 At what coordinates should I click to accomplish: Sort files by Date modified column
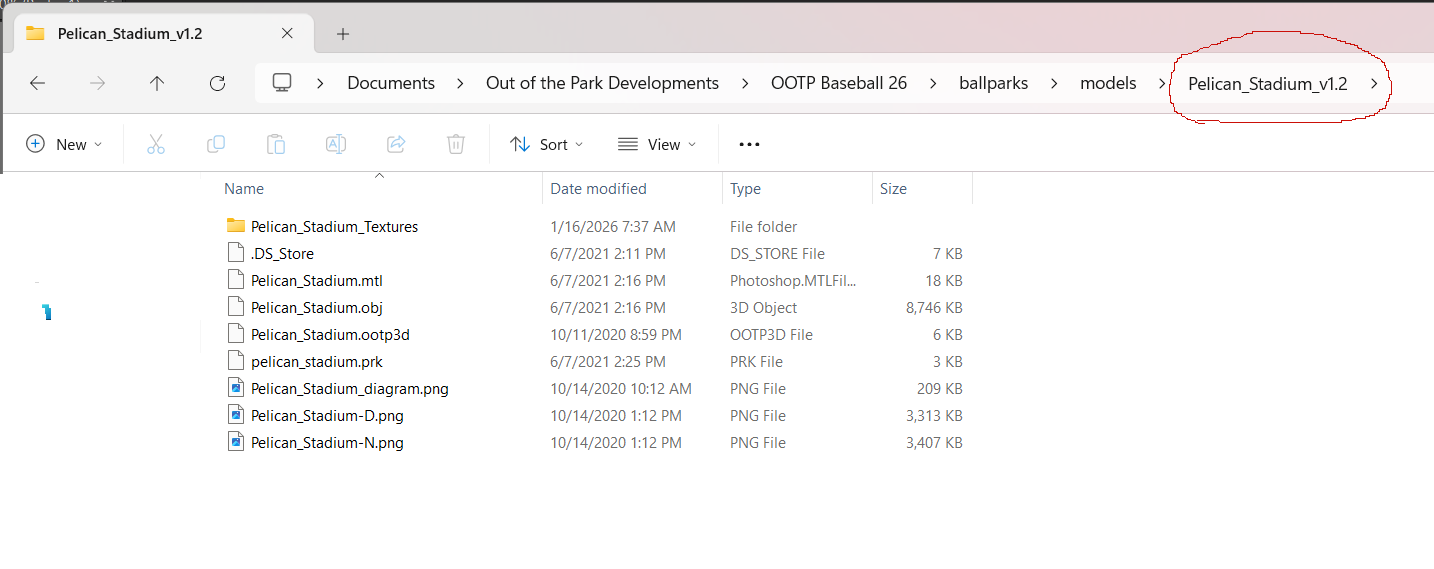point(598,188)
